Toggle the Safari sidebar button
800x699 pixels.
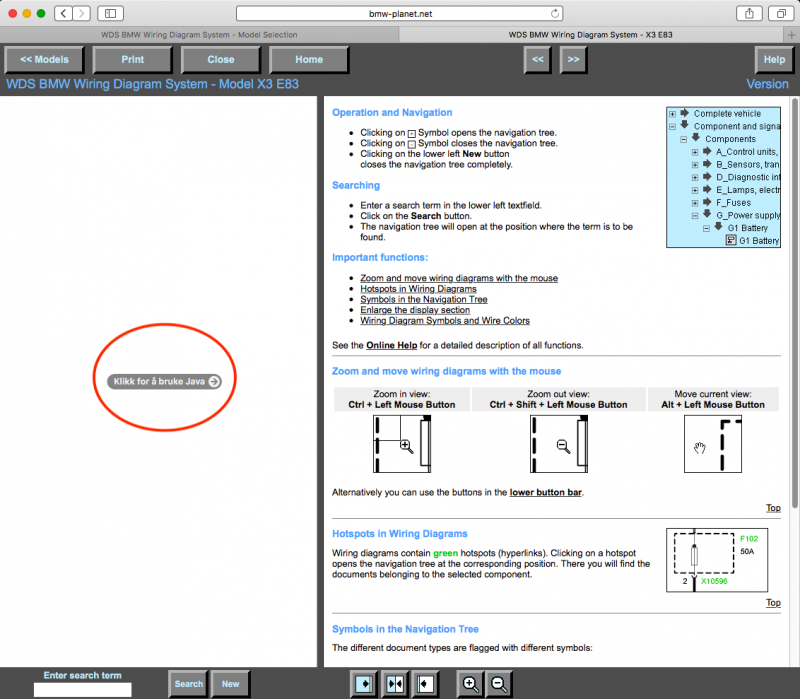tap(110, 13)
